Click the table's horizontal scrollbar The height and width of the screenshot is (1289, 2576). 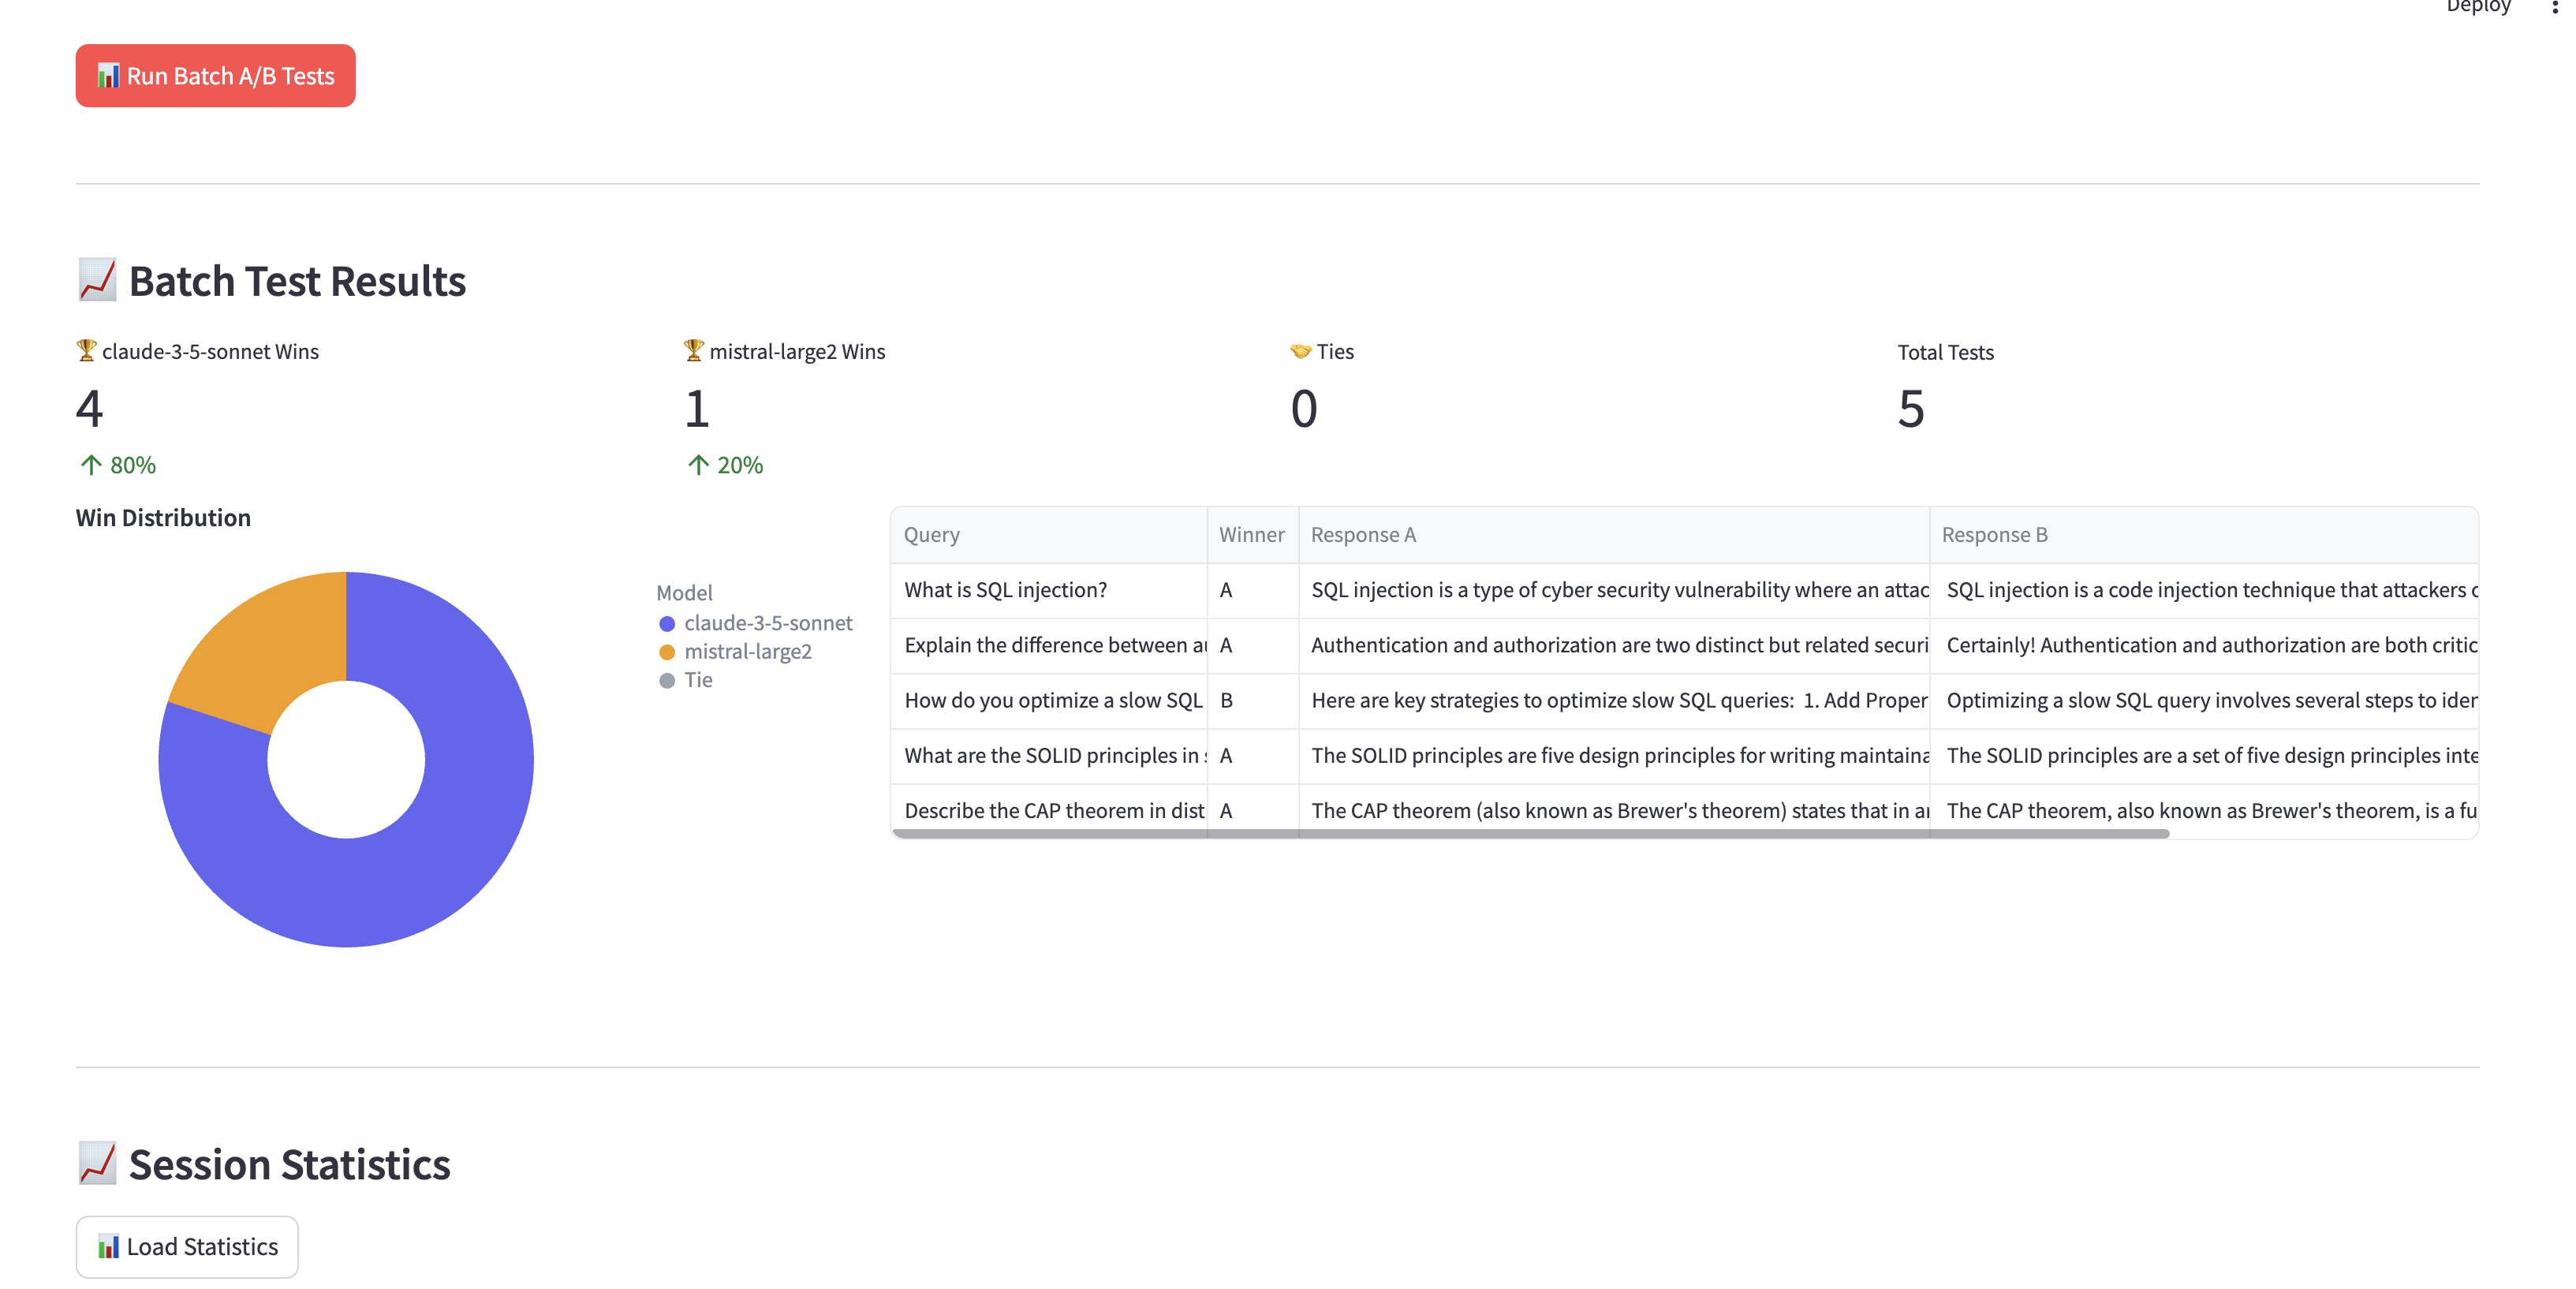click(x=1530, y=833)
